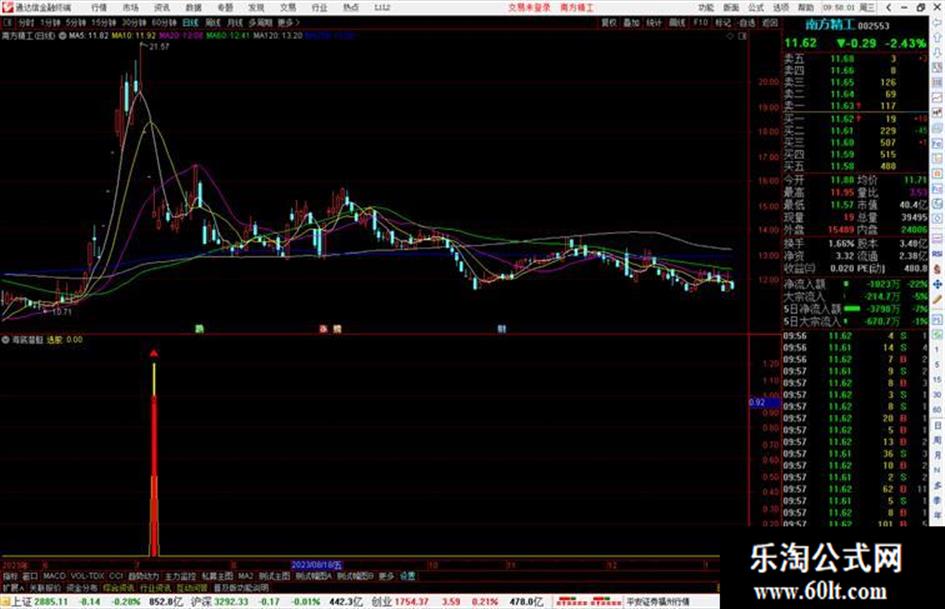The image size is (945, 609).
Task: Click the 创业 index in status bar
Action: (x=381, y=602)
